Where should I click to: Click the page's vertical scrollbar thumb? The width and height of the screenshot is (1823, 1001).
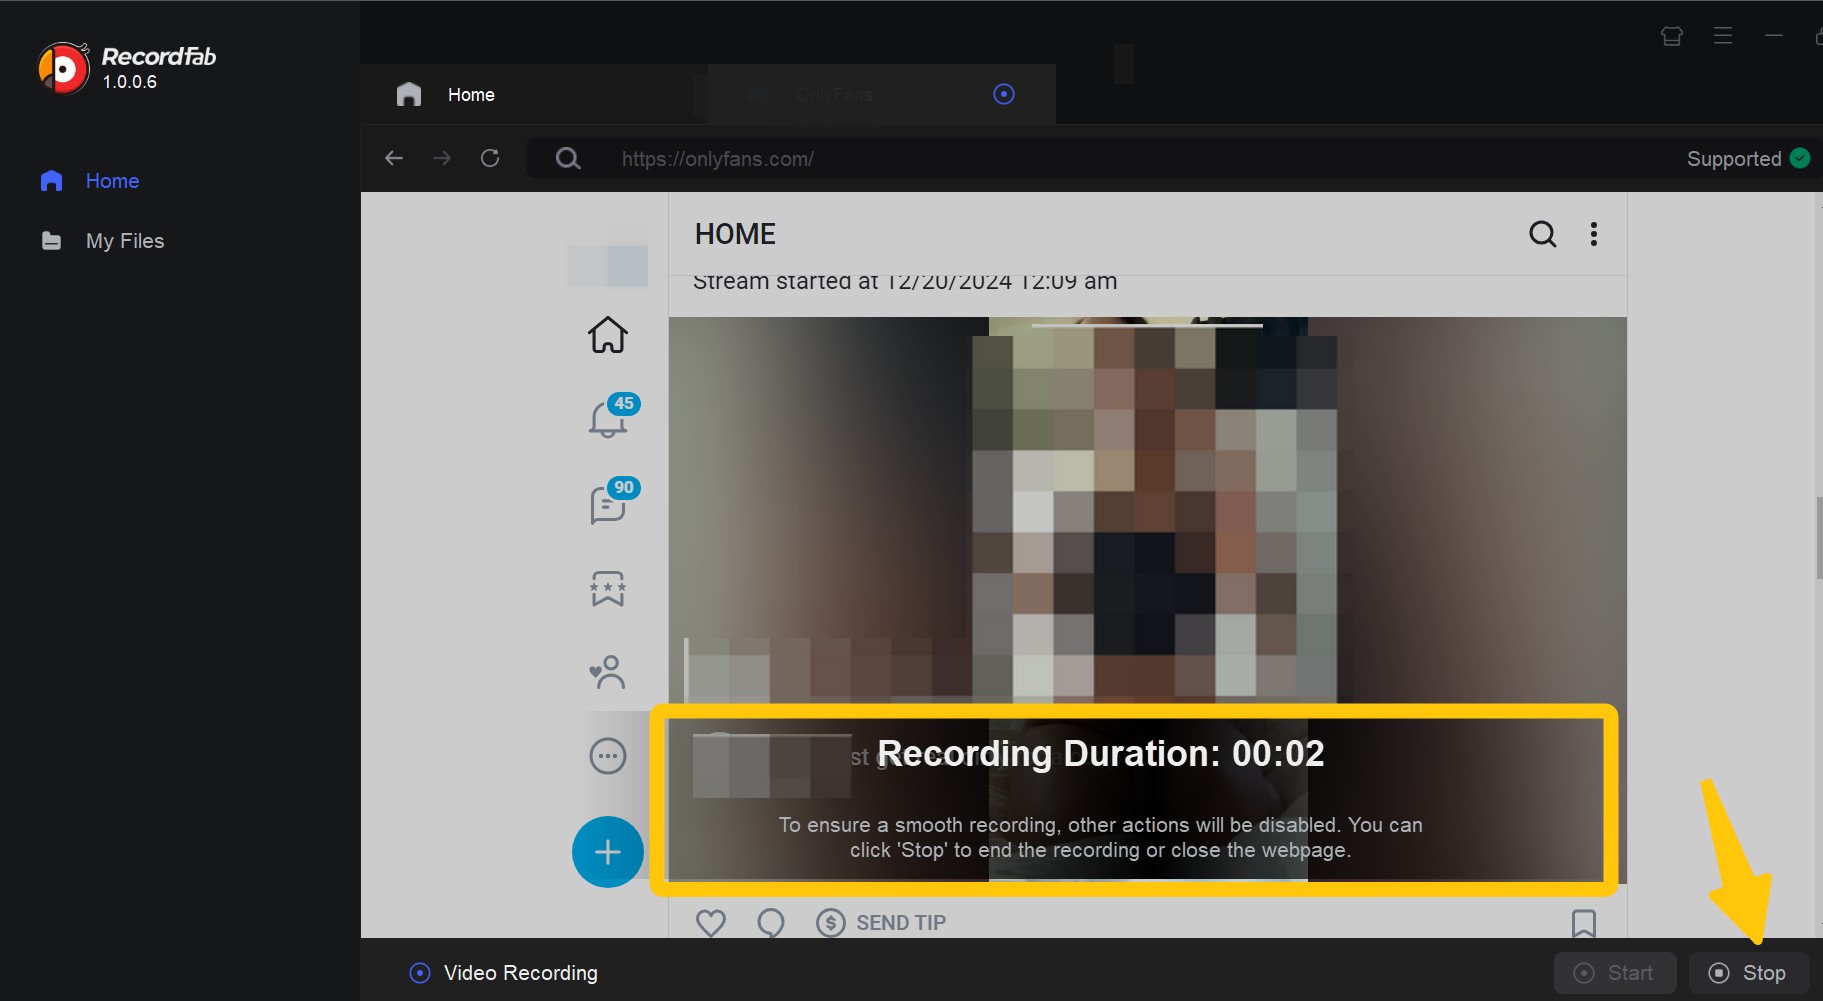(1819, 537)
